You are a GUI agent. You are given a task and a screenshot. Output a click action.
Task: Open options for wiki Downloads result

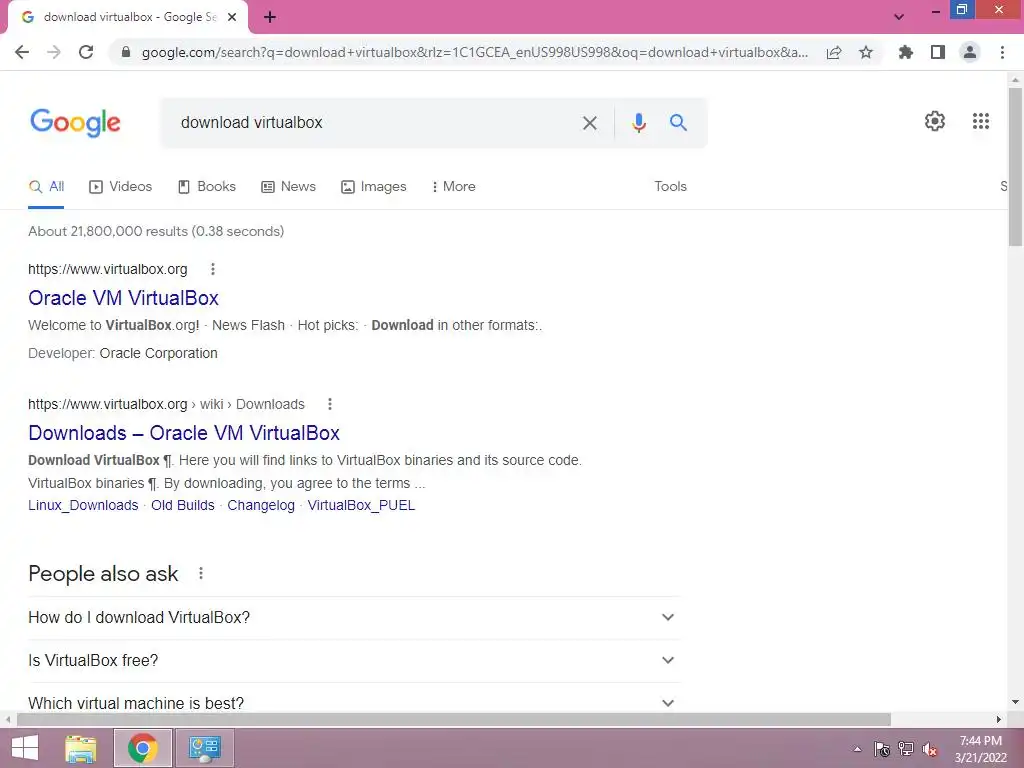[x=330, y=404]
